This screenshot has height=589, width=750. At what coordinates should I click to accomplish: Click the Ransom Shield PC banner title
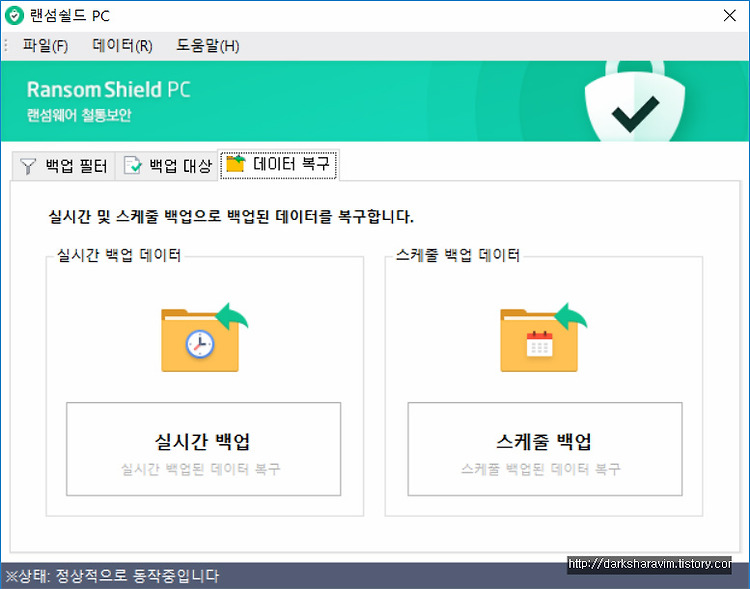coord(109,89)
